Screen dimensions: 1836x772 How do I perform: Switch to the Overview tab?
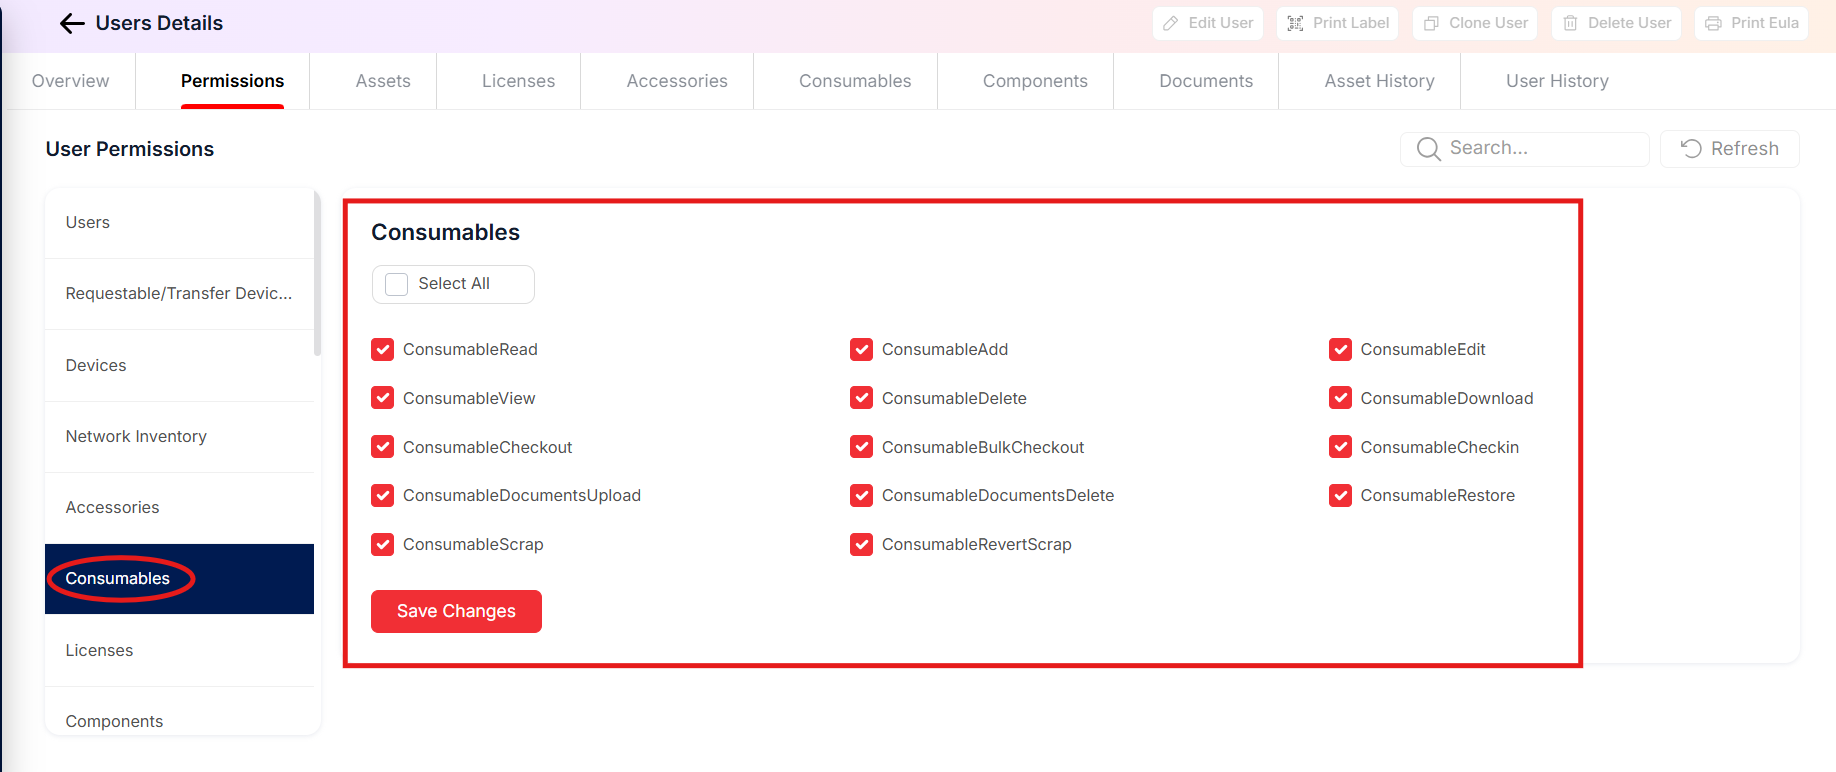[70, 81]
